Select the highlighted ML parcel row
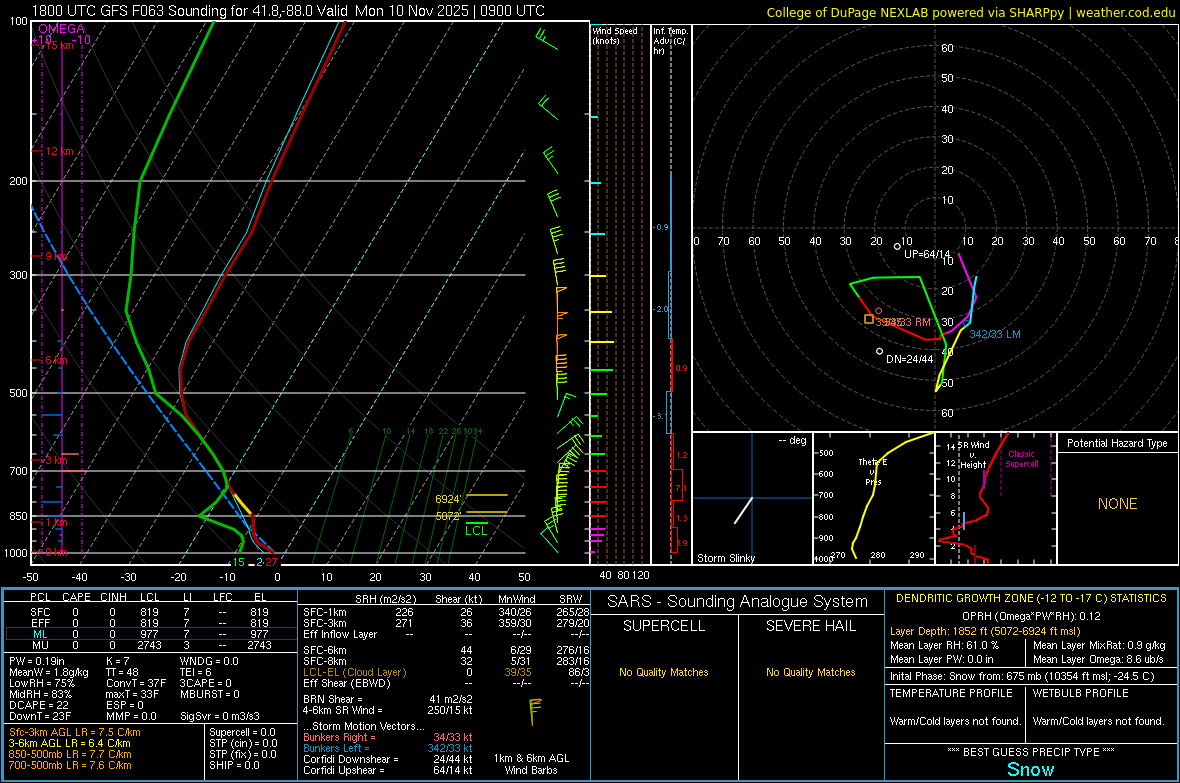 pos(149,634)
